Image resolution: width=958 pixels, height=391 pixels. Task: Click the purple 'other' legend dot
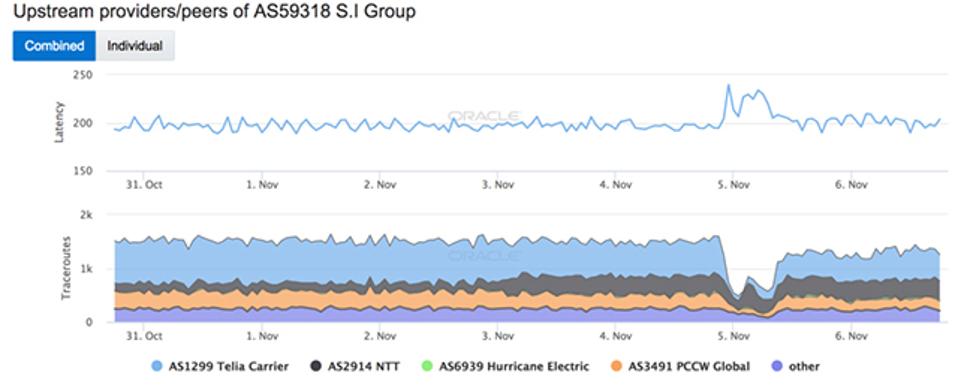tap(778, 367)
